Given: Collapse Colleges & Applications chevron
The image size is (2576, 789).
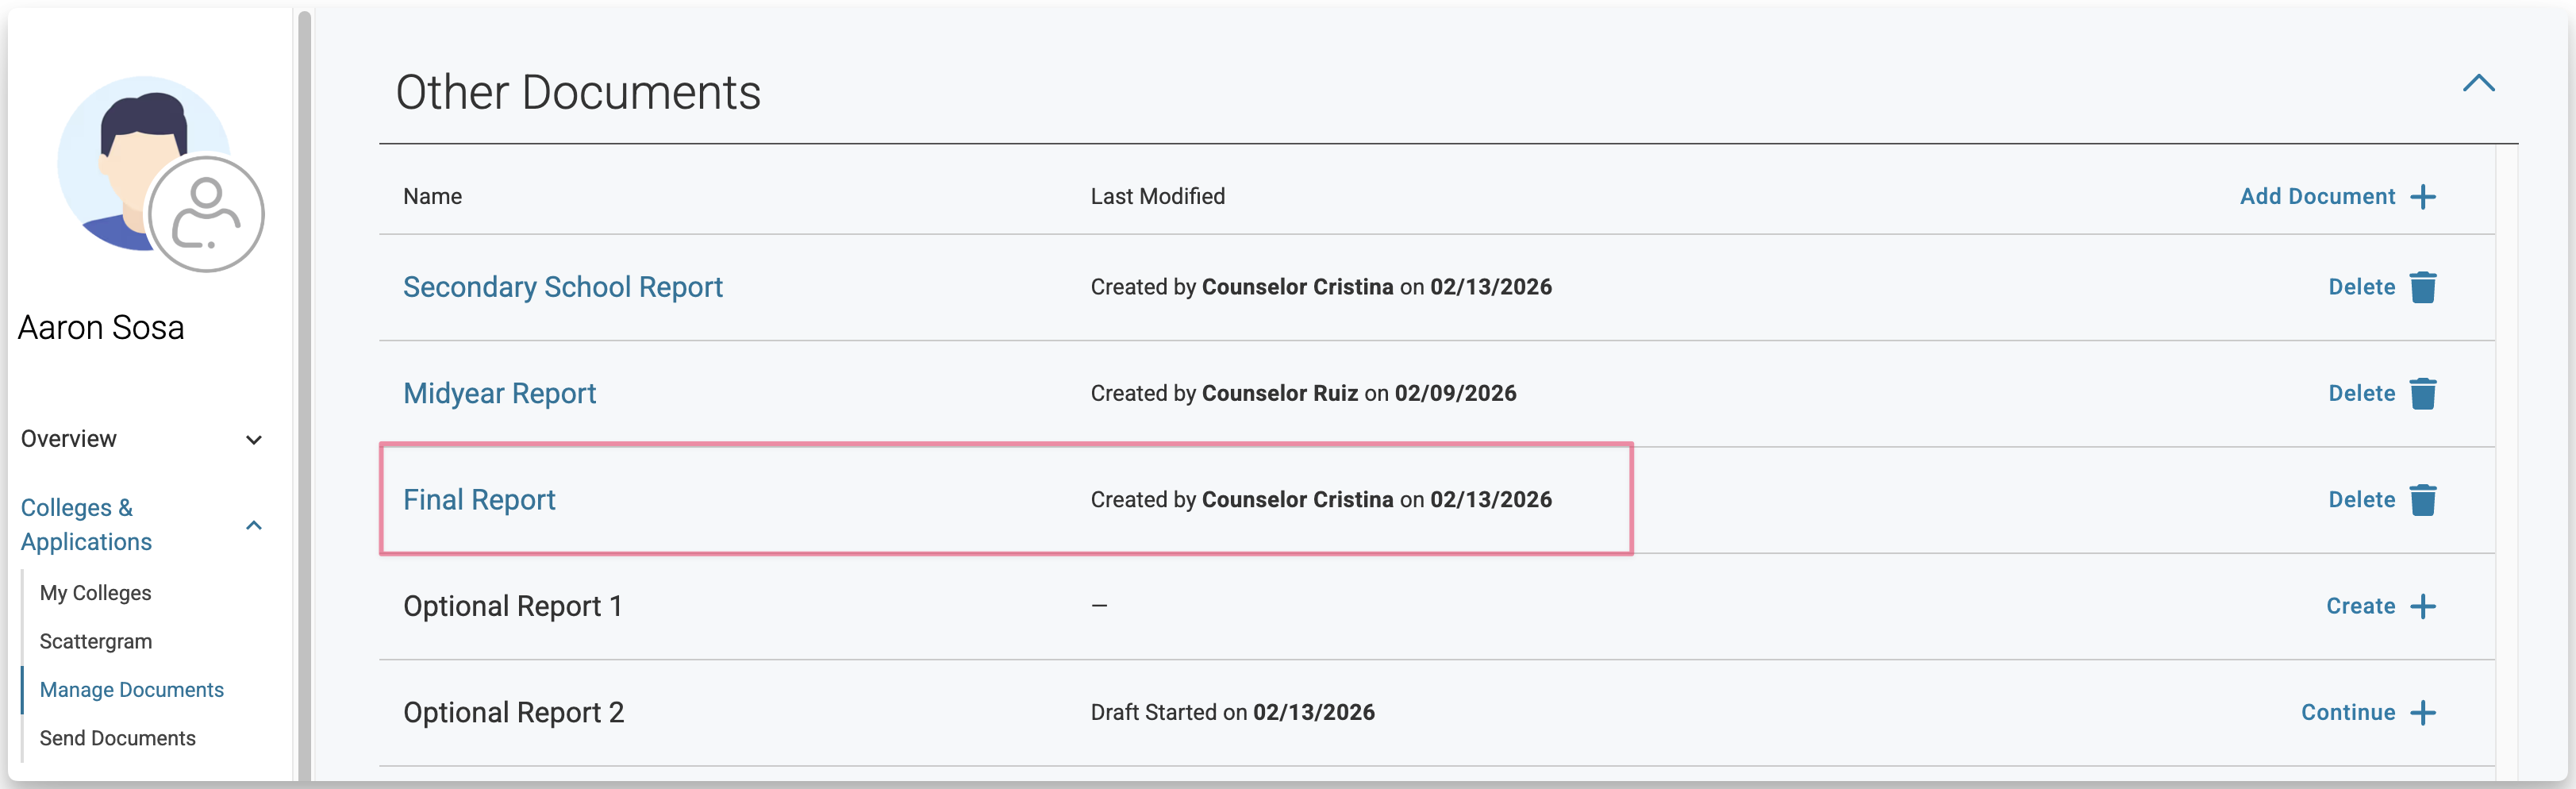Looking at the screenshot, I should [x=254, y=525].
